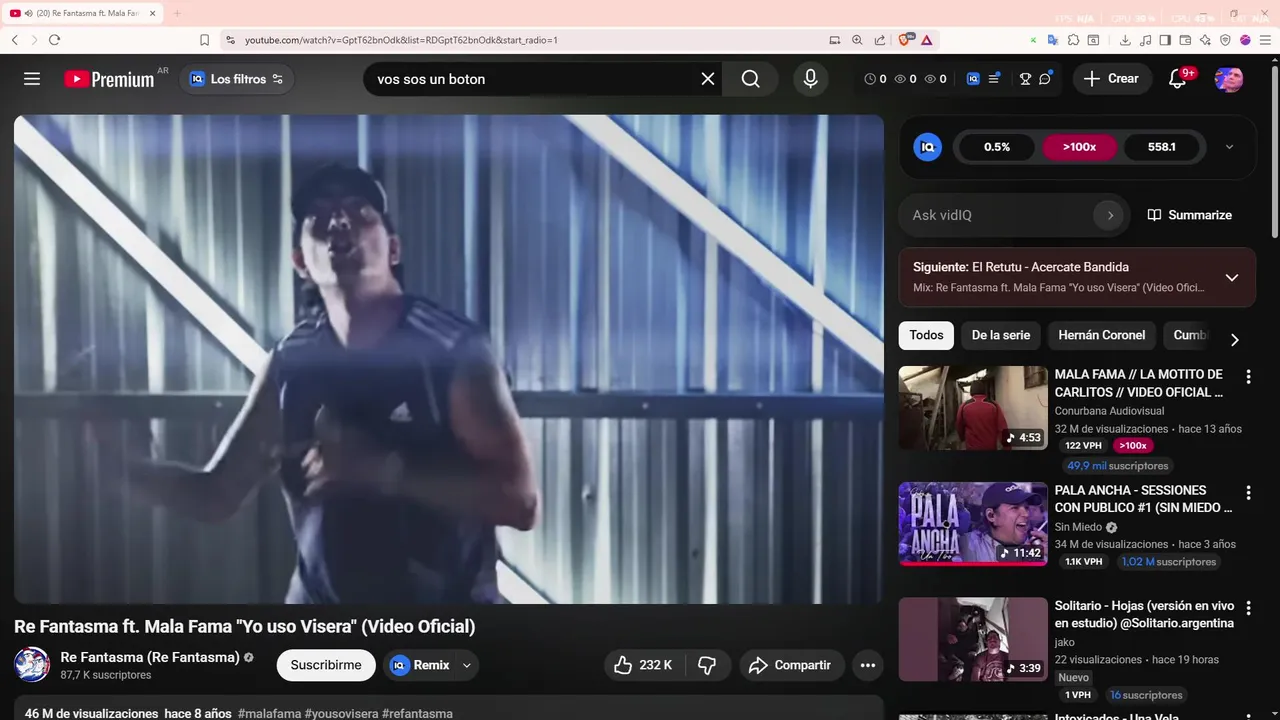Image resolution: width=1280 pixels, height=720 pixels.
Task: Open the Conurbana Audiovisual channel link
Action: [1109, 411]
